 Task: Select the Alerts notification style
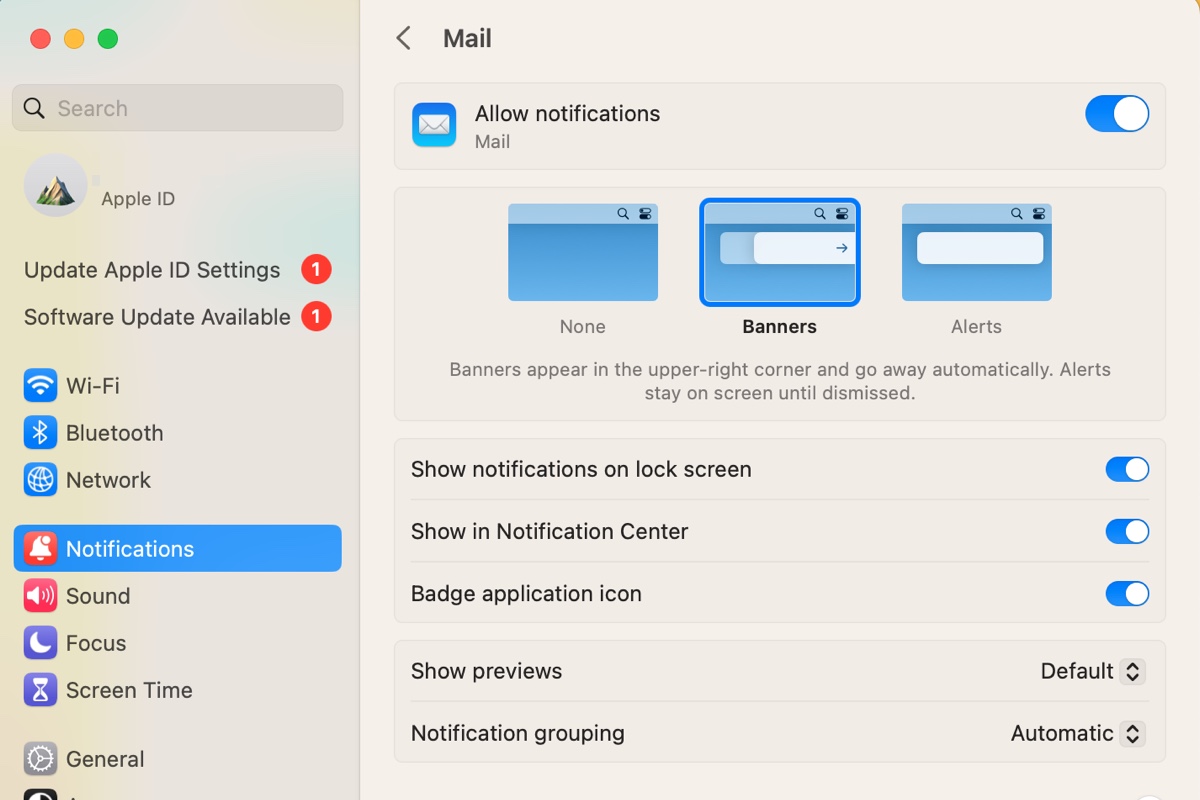976,252
